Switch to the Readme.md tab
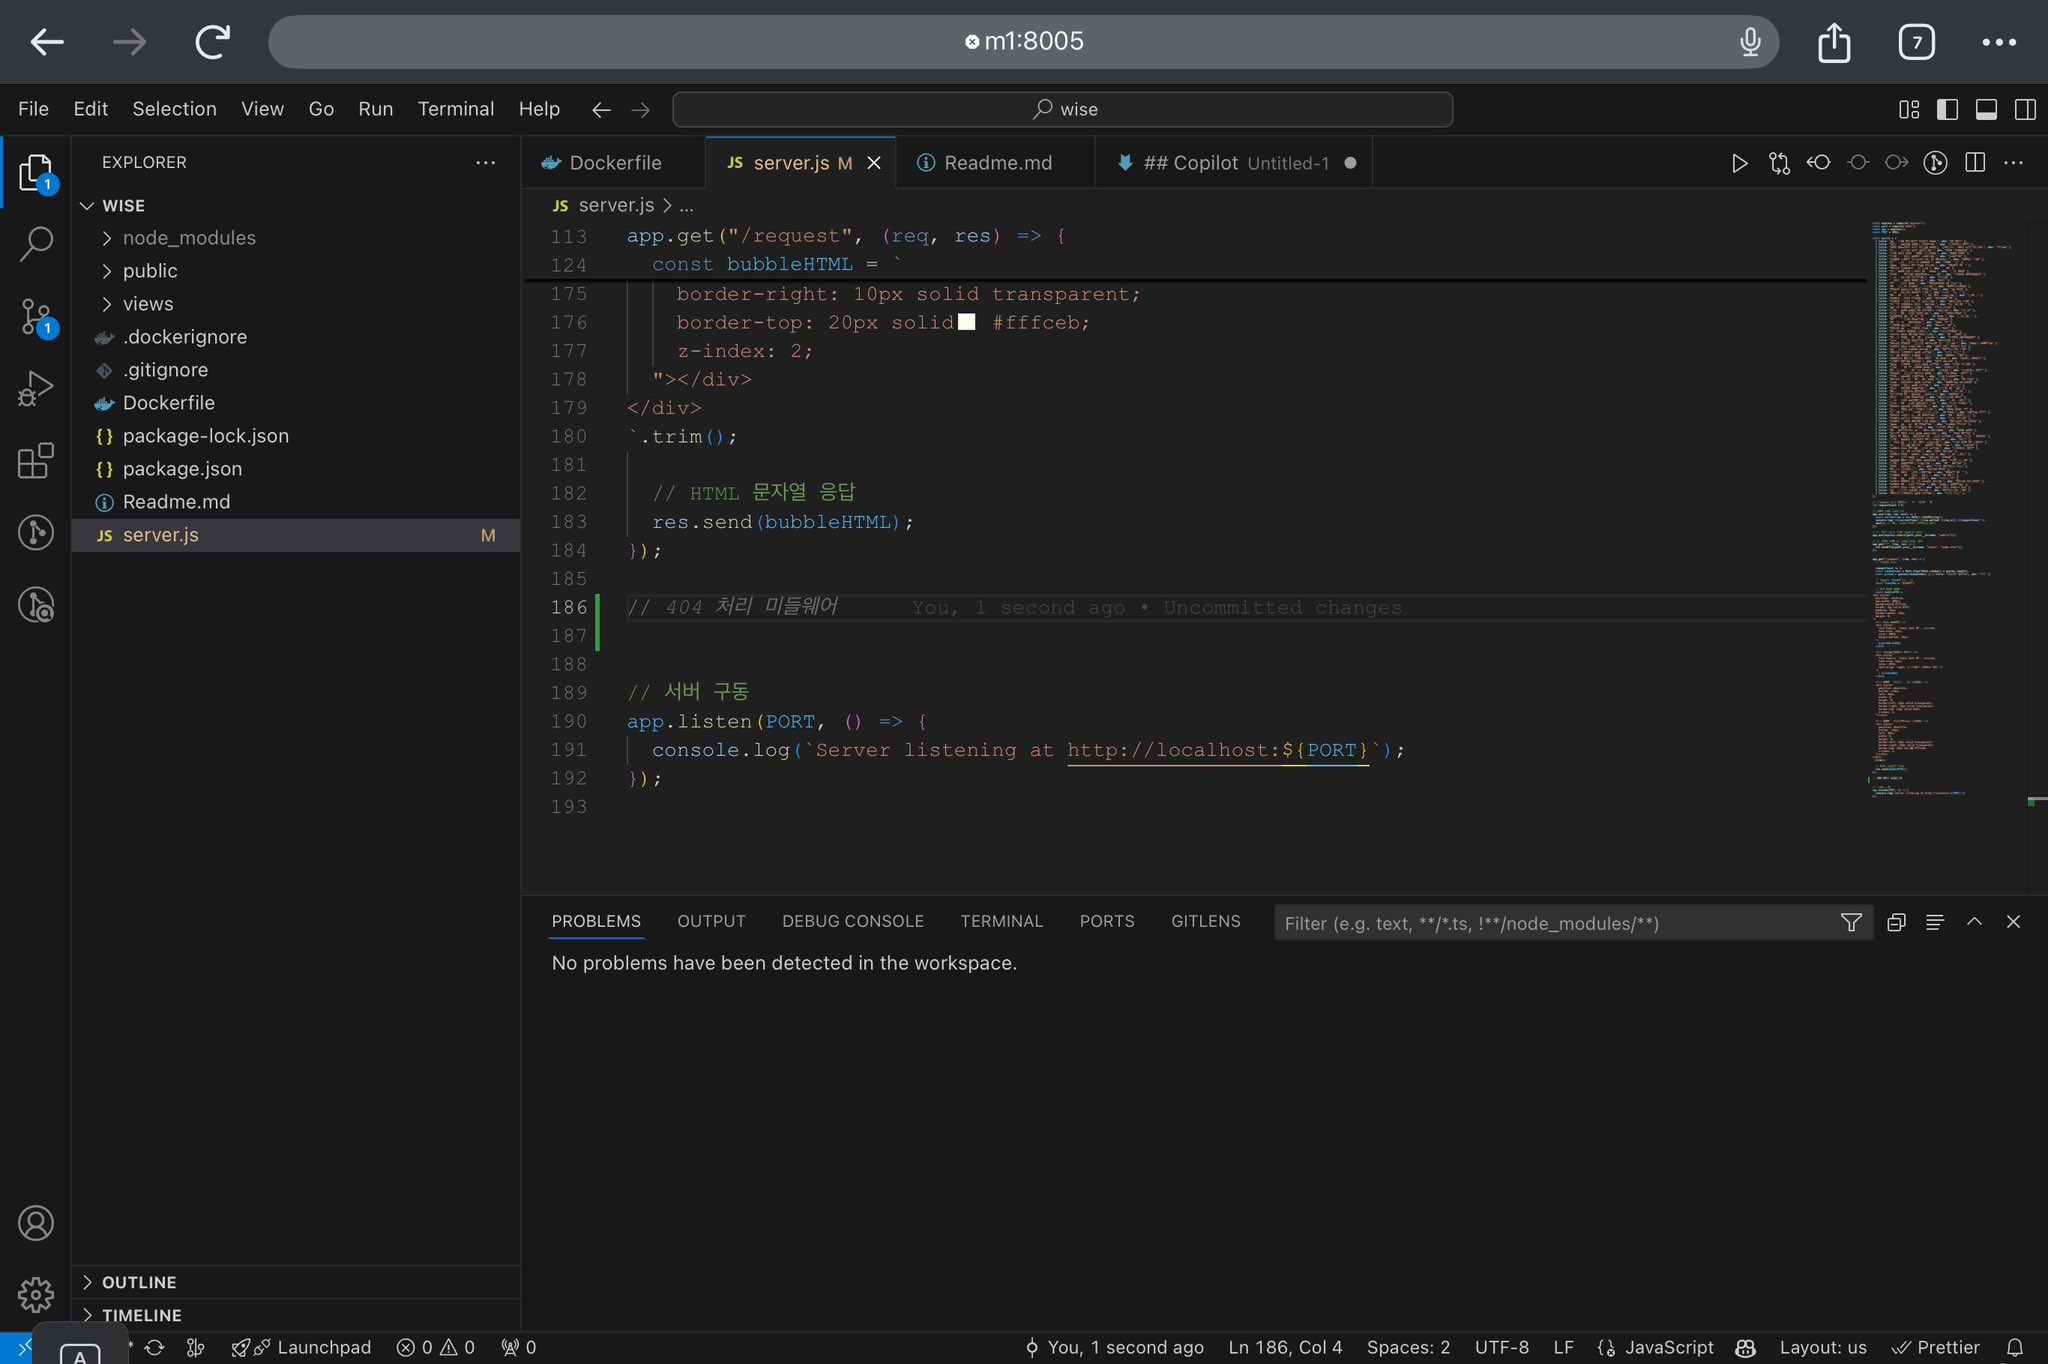2048x1364 pixels. pyautogui.click(x=995, y=162)
